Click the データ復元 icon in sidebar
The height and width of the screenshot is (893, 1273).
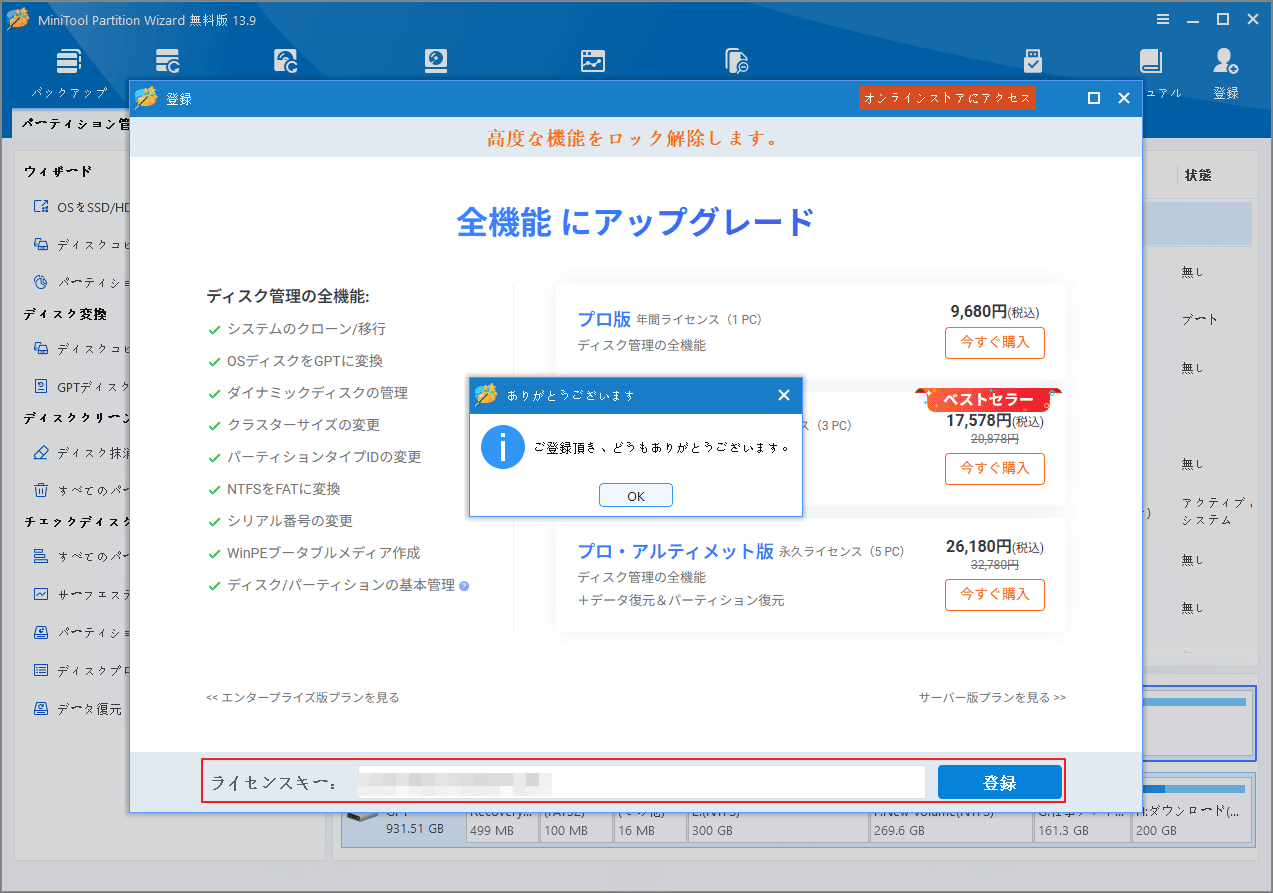41,708
